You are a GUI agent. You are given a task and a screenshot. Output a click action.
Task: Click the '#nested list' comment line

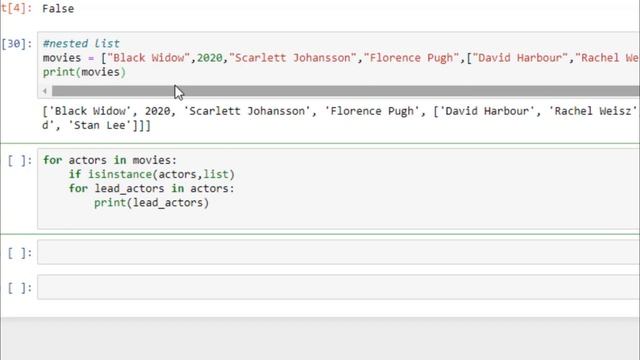coord(81,44)
